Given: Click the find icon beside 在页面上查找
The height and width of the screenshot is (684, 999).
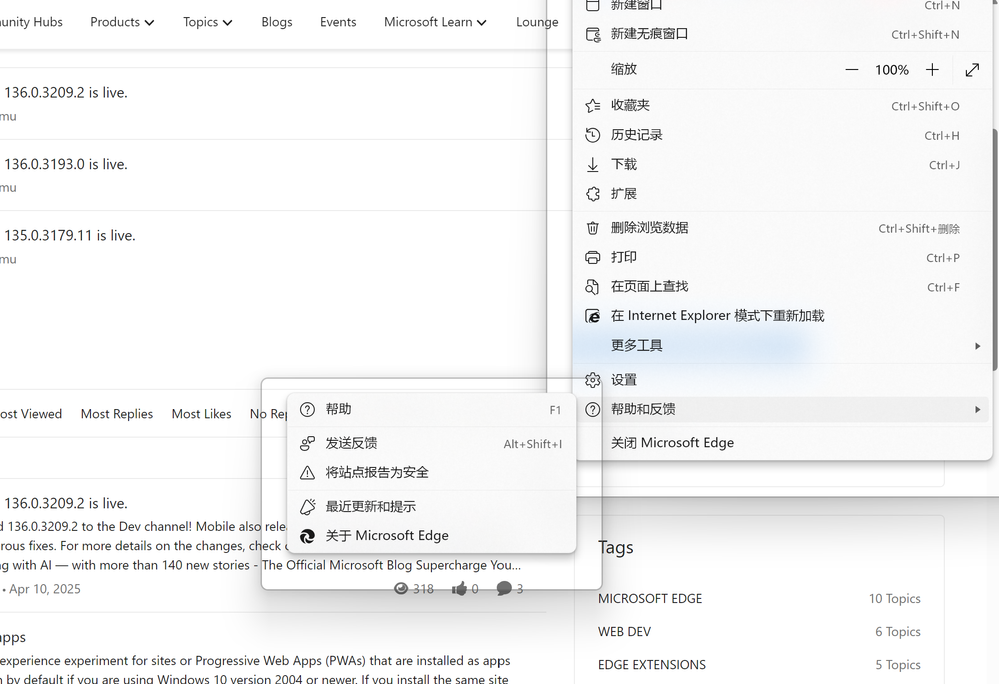Looking at the screenshot, I should coord(593,287).
